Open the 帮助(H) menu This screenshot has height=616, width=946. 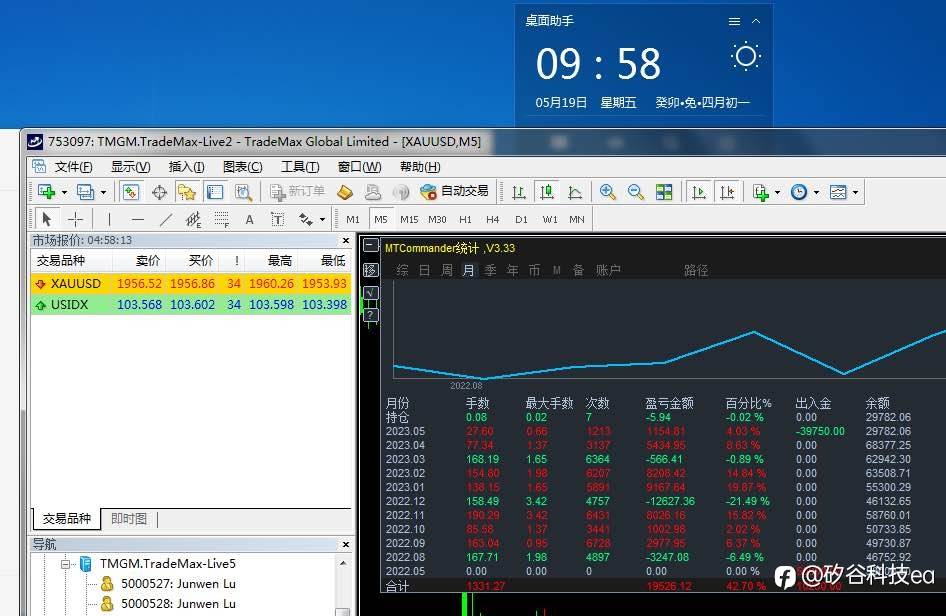pyautogui.click(x=420, y=167)
